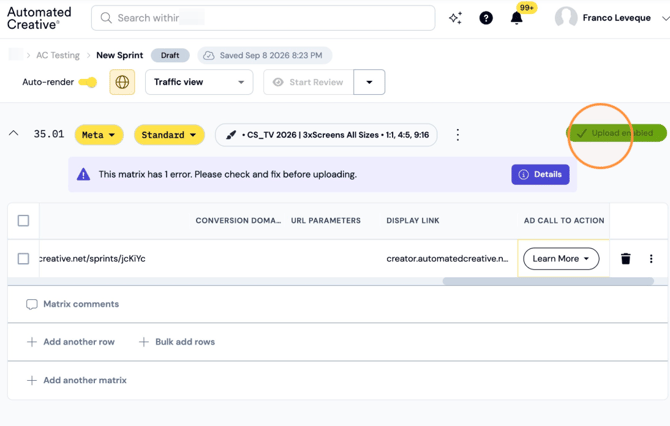Click Add another matrix
The width and height of the screenshot is (670, 426).
(x=77, y=380)
